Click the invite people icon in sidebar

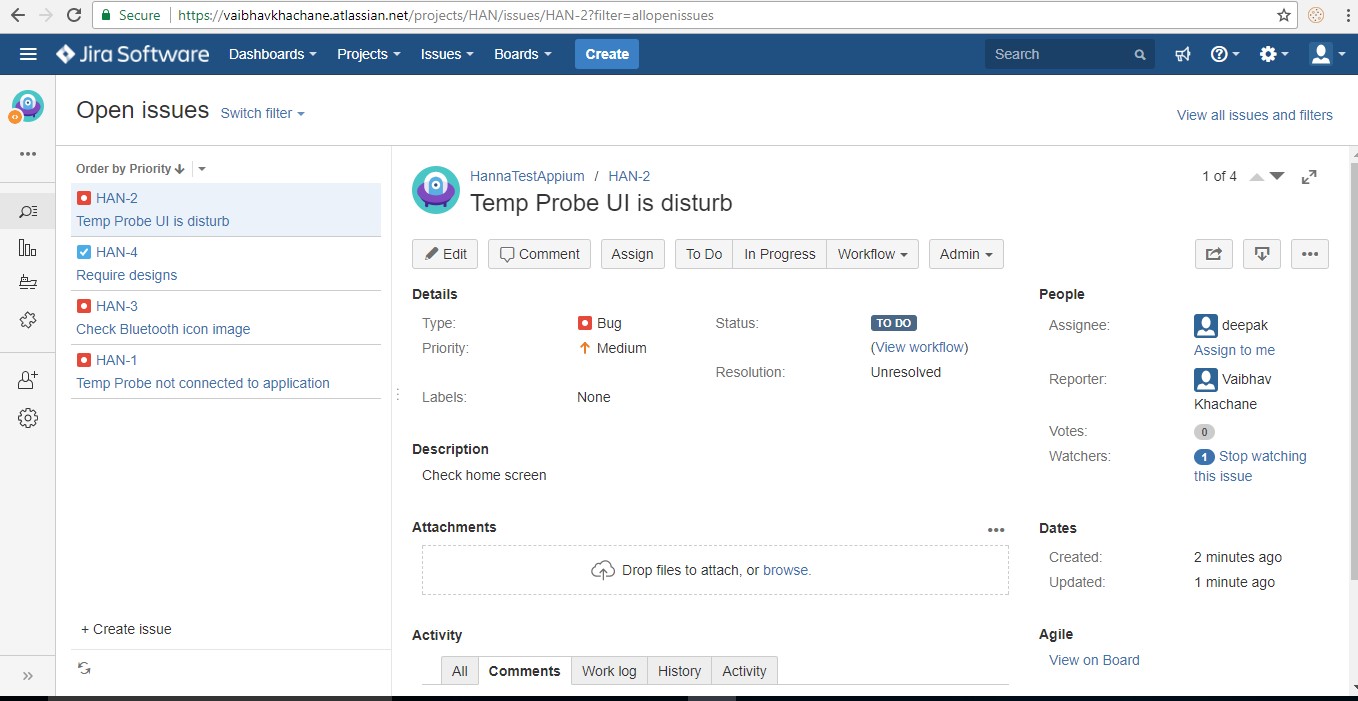point(28,379)
